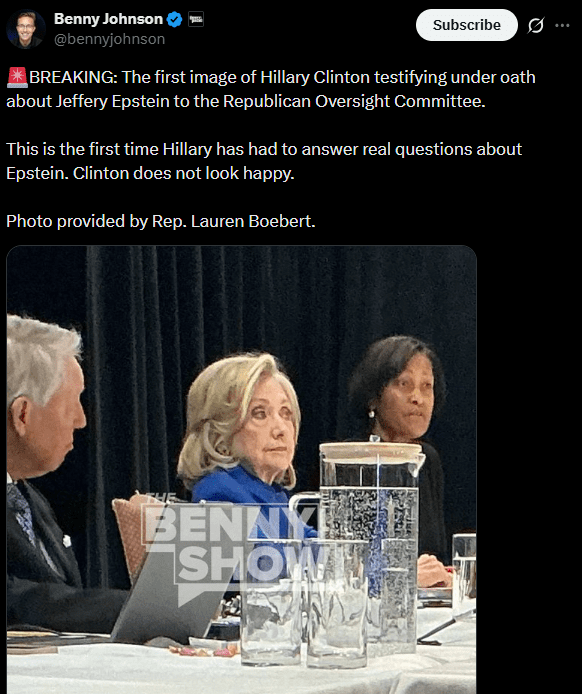582x694 pixels.
Task: Click the red siren emoji before BREAKING
Action: click(17, 77)
